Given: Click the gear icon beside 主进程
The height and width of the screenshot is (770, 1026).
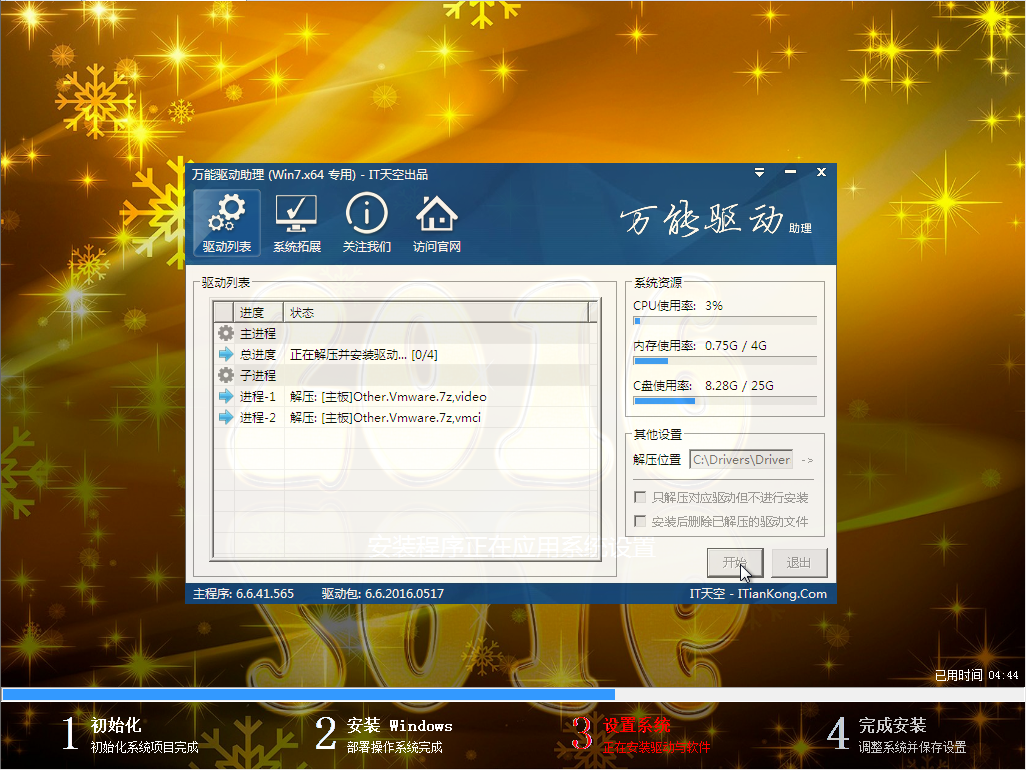Looking at the screenshot, I should (x=224, y=333).
